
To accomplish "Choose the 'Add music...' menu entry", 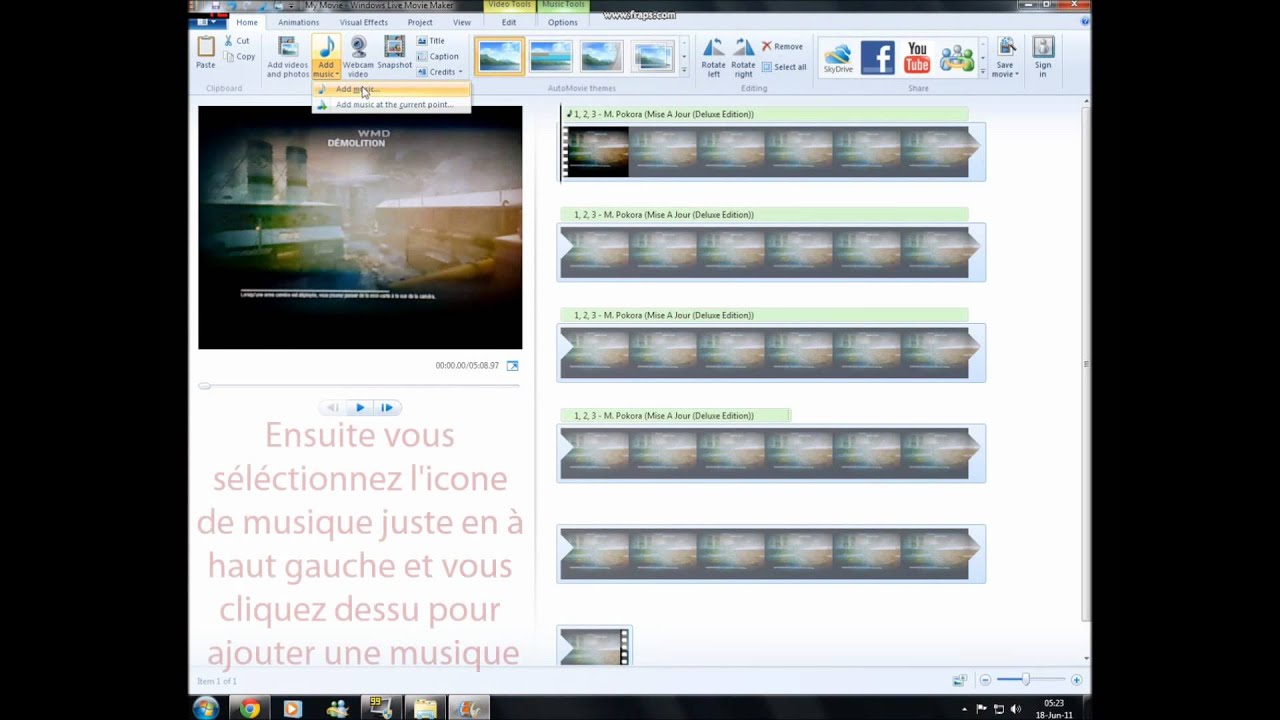I will point(391,89).
